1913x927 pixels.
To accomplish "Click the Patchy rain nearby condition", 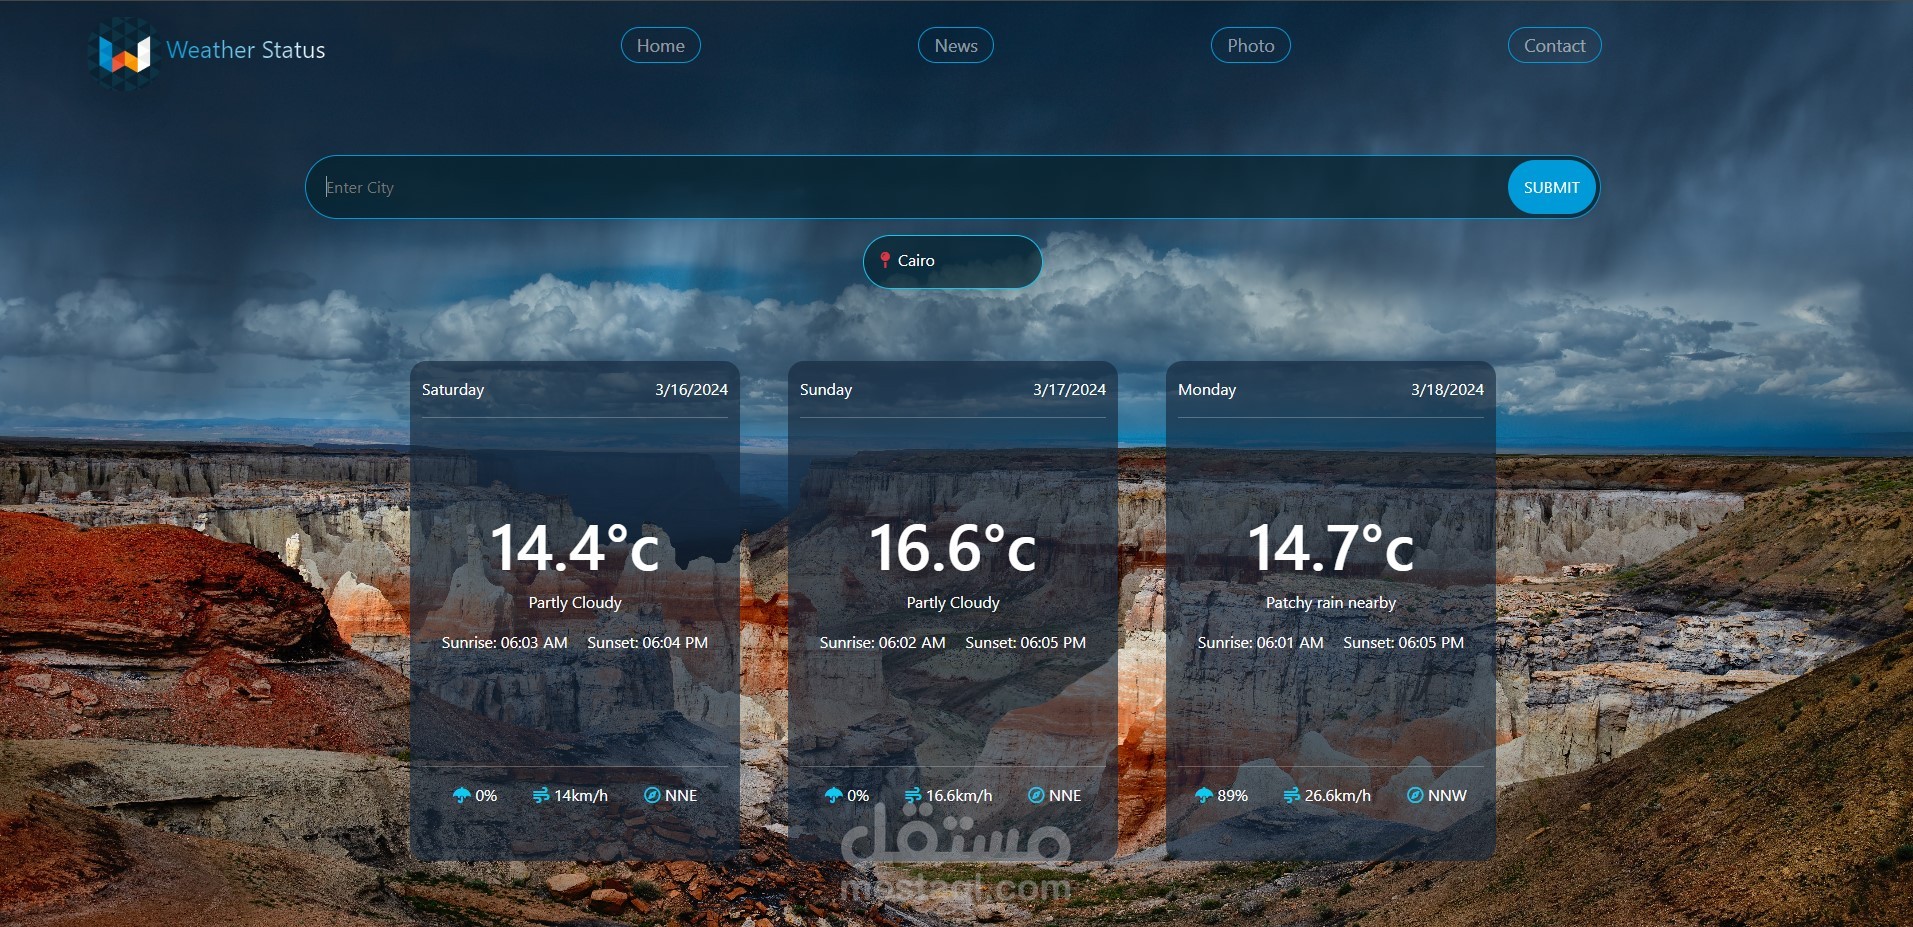I will pos(1331,602).
